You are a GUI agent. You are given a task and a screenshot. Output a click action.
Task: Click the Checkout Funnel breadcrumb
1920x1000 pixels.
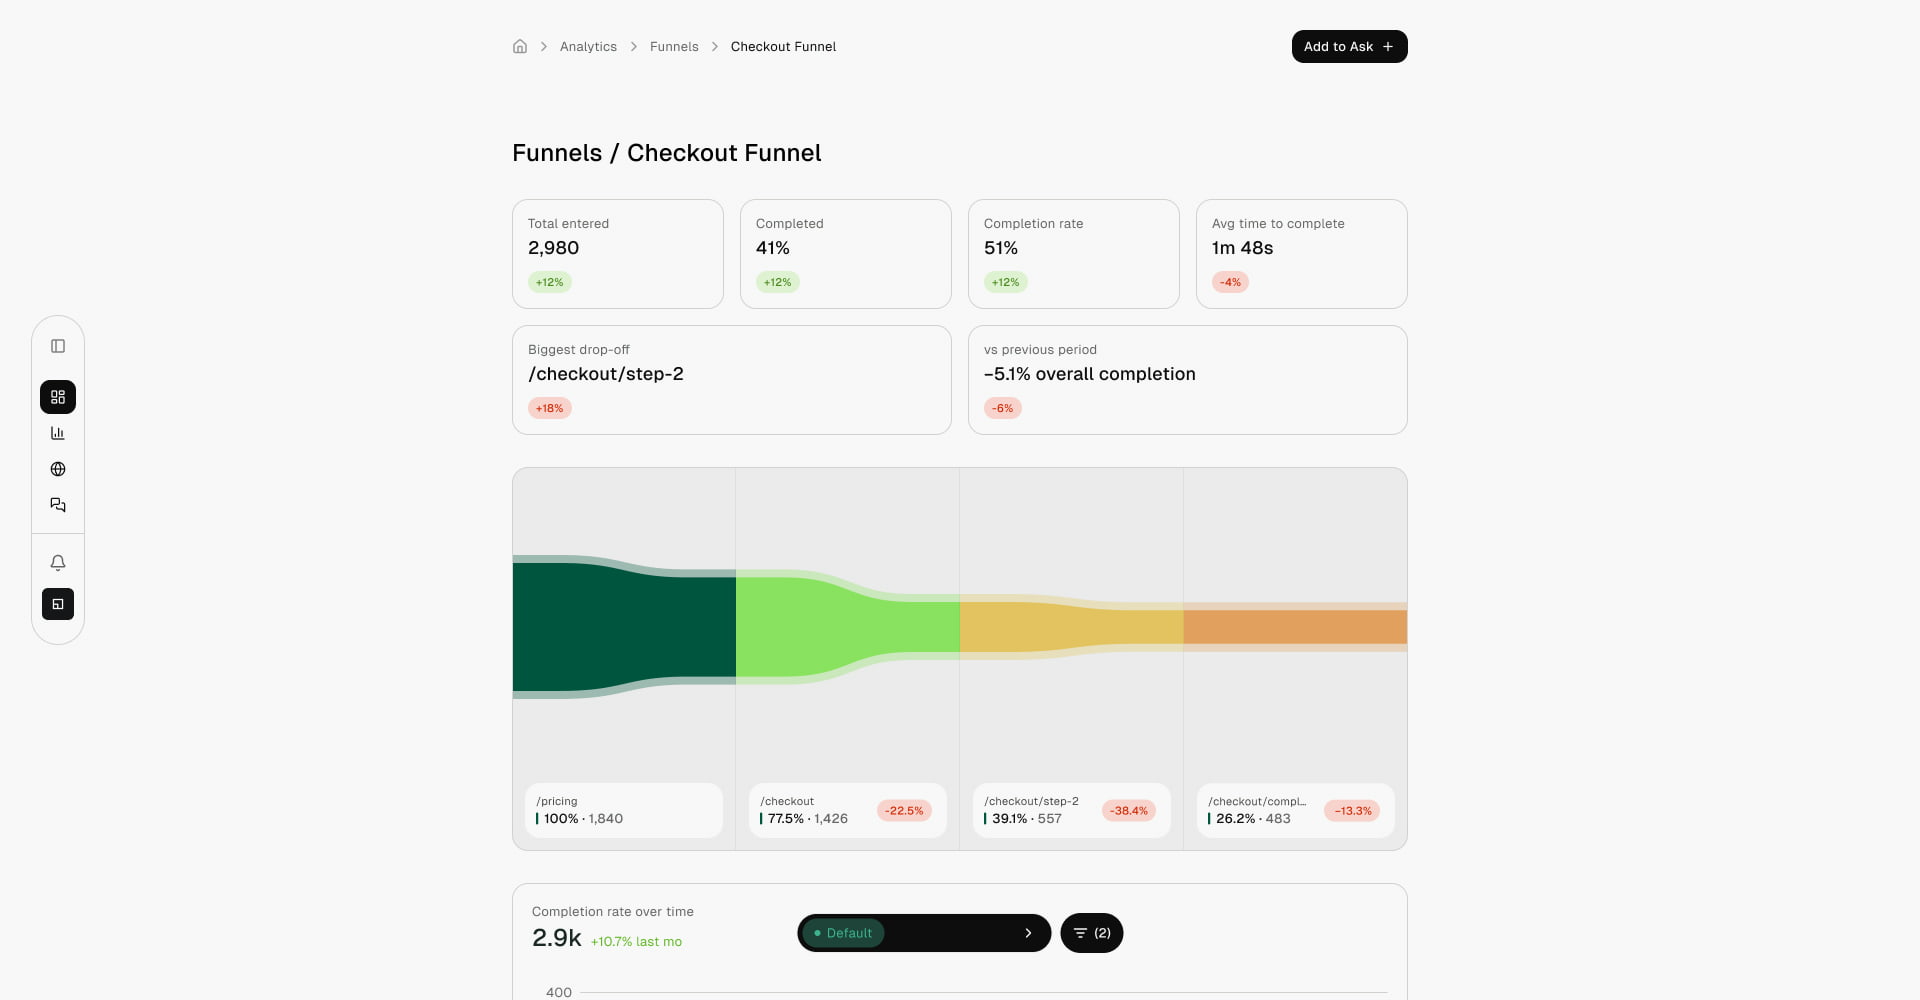coord(783,47)
